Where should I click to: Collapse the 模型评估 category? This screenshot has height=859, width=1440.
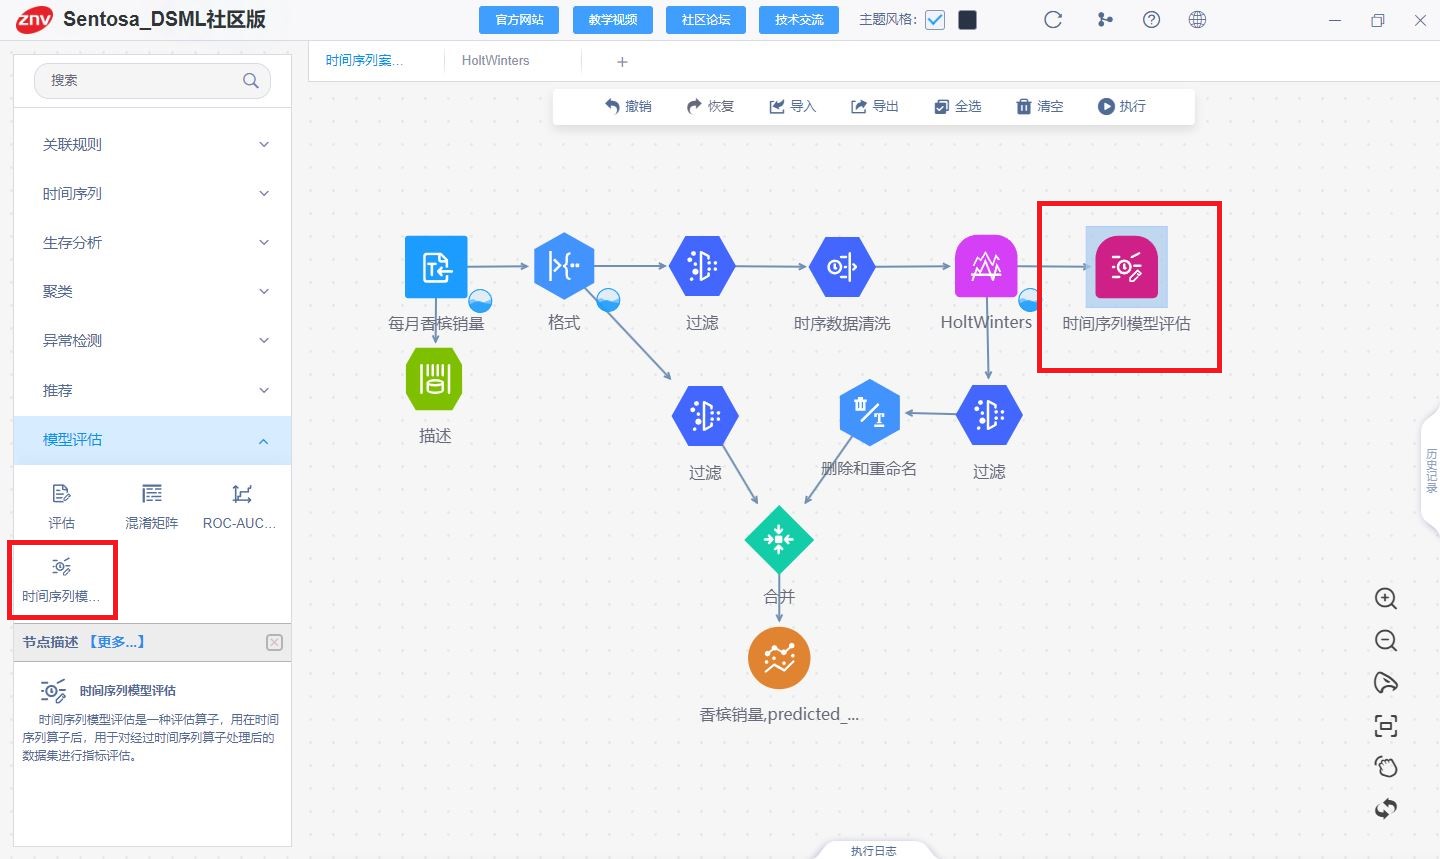[x=152, y=440]
